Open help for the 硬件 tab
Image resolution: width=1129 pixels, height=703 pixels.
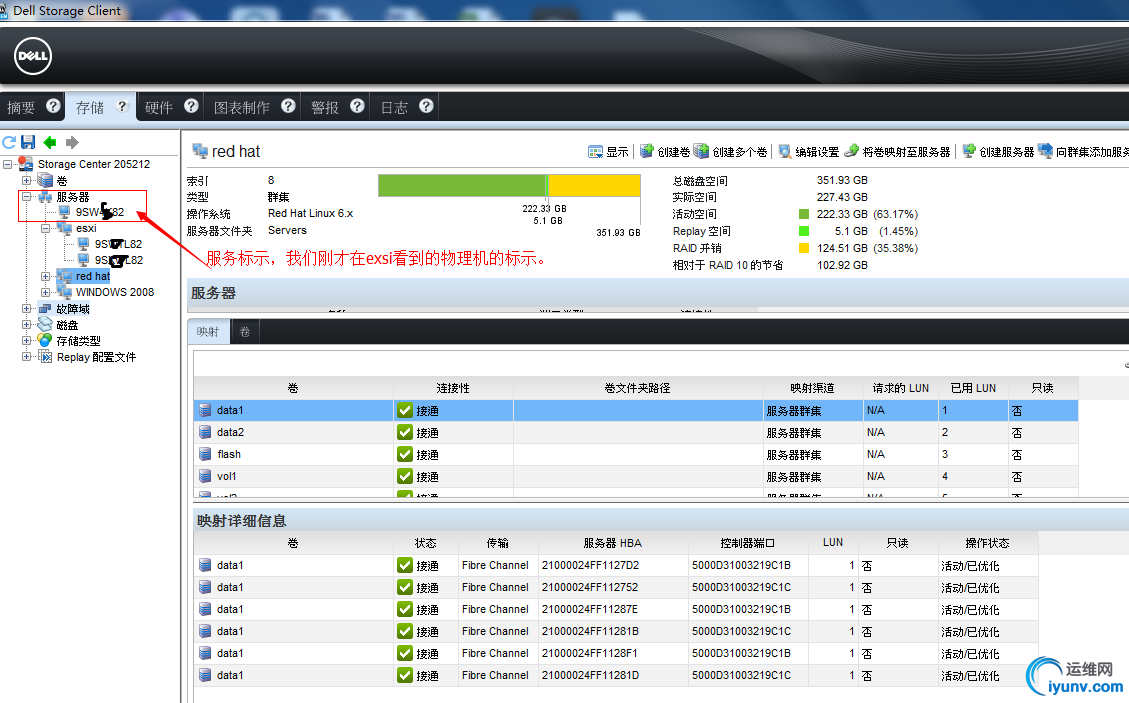[191, 106]
